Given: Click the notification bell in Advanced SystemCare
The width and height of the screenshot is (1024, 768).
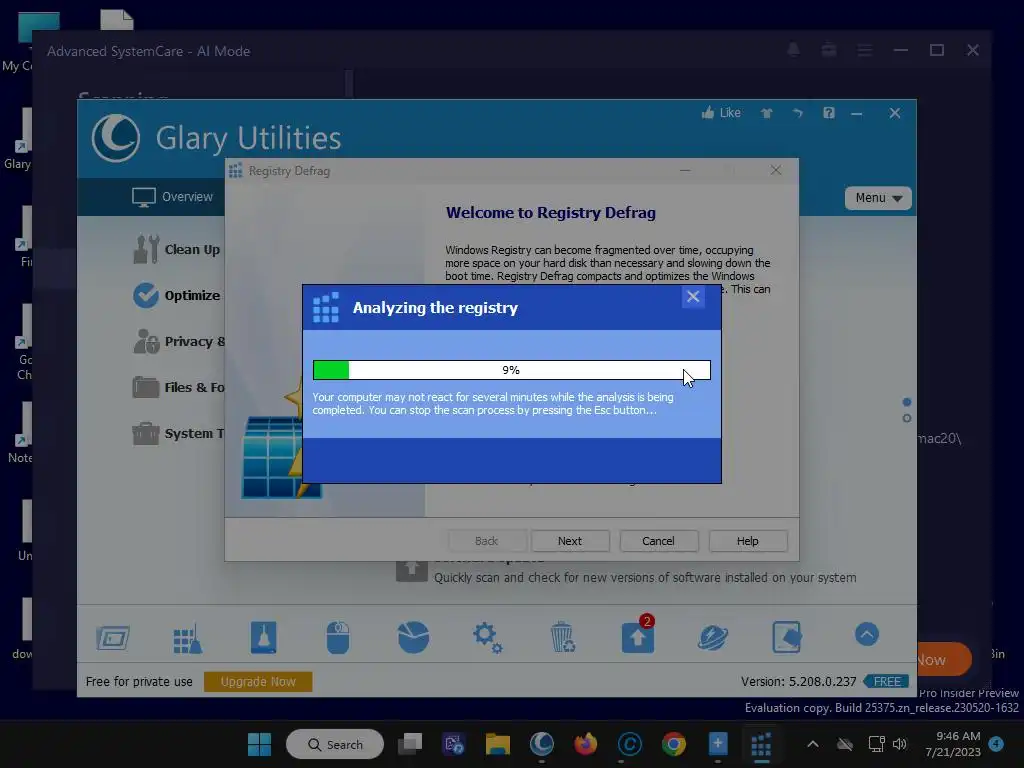Looking at the screenshot, I should (x=793, y=50).
